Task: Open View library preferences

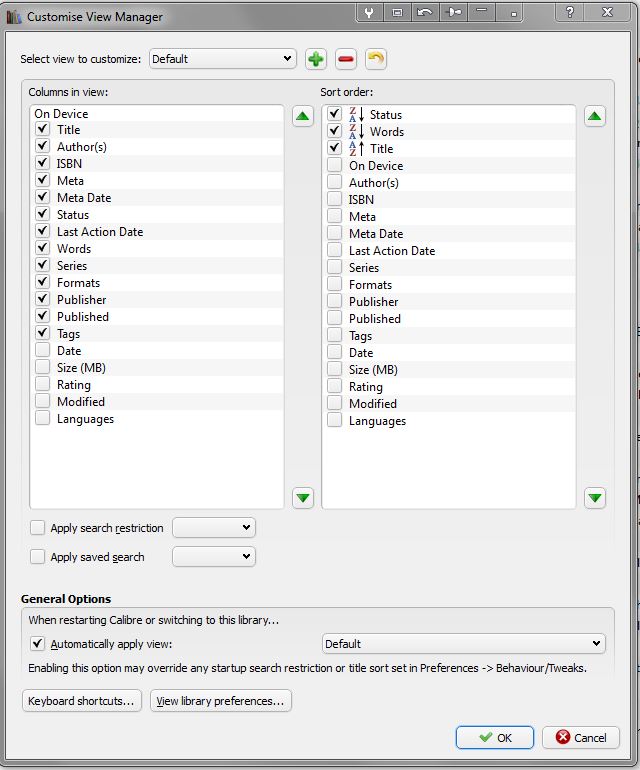Action: point(221,701)
